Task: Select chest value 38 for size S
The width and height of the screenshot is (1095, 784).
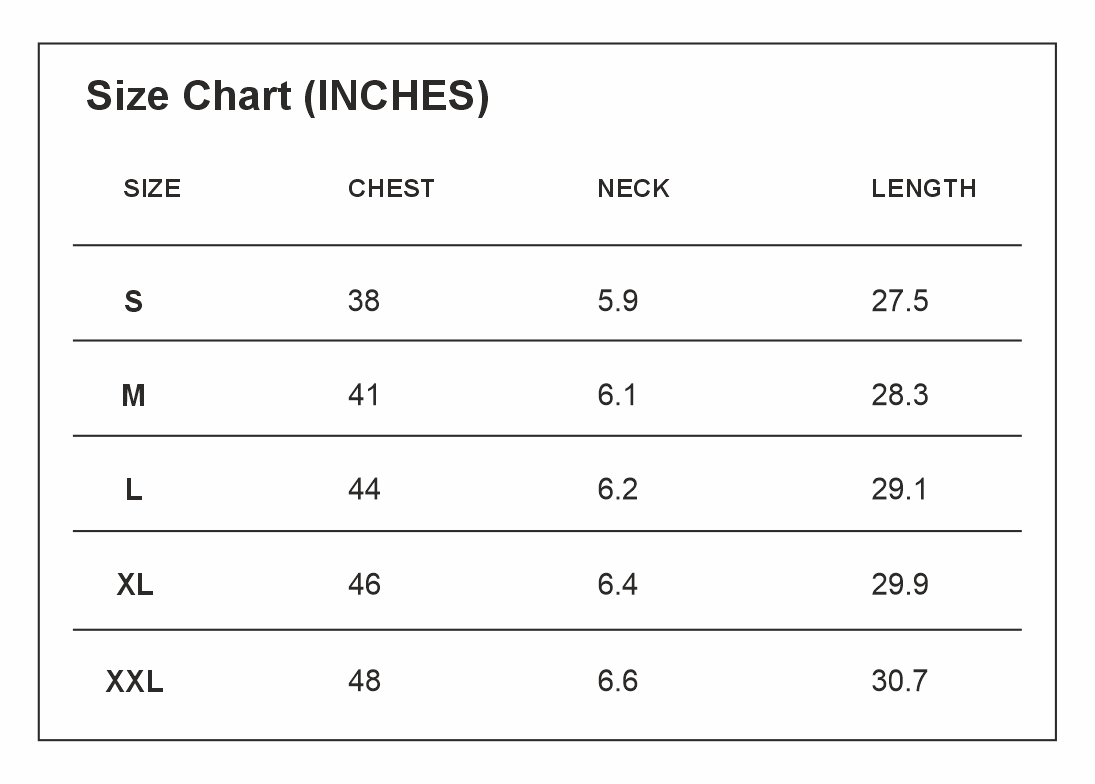Action: [364, 301]
